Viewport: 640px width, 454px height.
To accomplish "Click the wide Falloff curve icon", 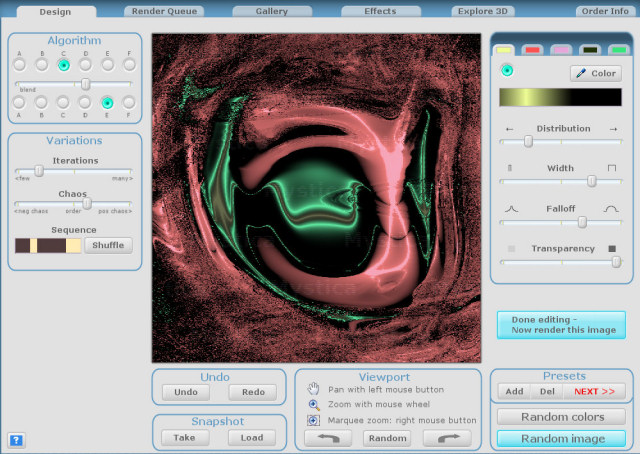I will pos(611,208).
